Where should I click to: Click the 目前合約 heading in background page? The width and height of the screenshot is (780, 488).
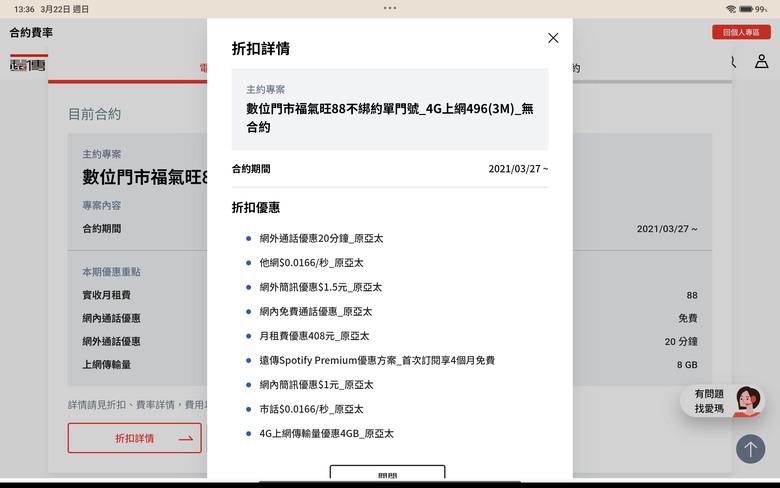94,114
